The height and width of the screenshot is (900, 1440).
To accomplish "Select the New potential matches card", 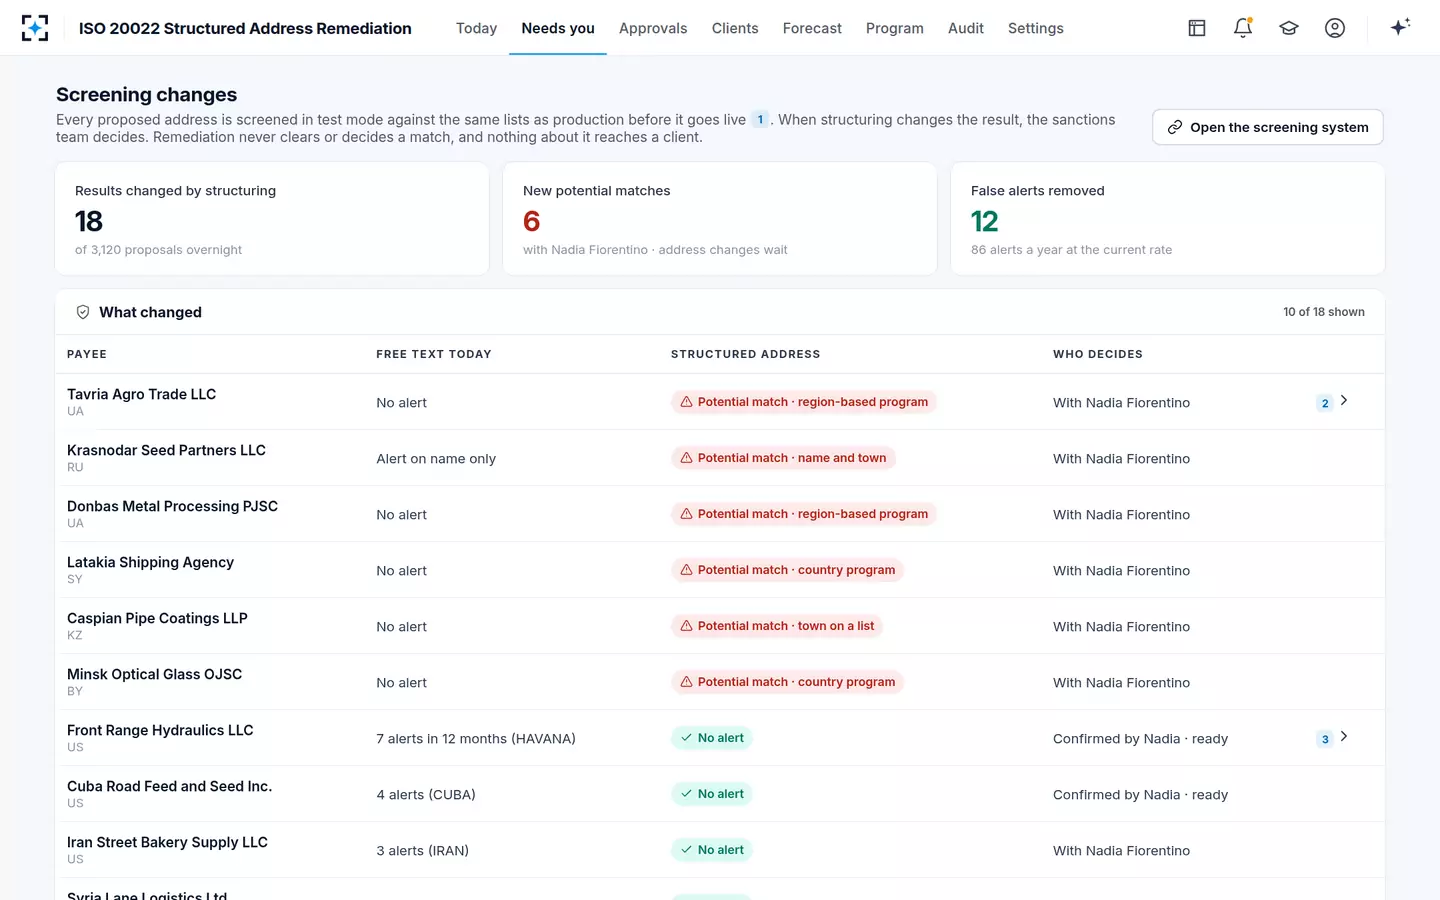I will pyautogui.click(x=720, y=219).
